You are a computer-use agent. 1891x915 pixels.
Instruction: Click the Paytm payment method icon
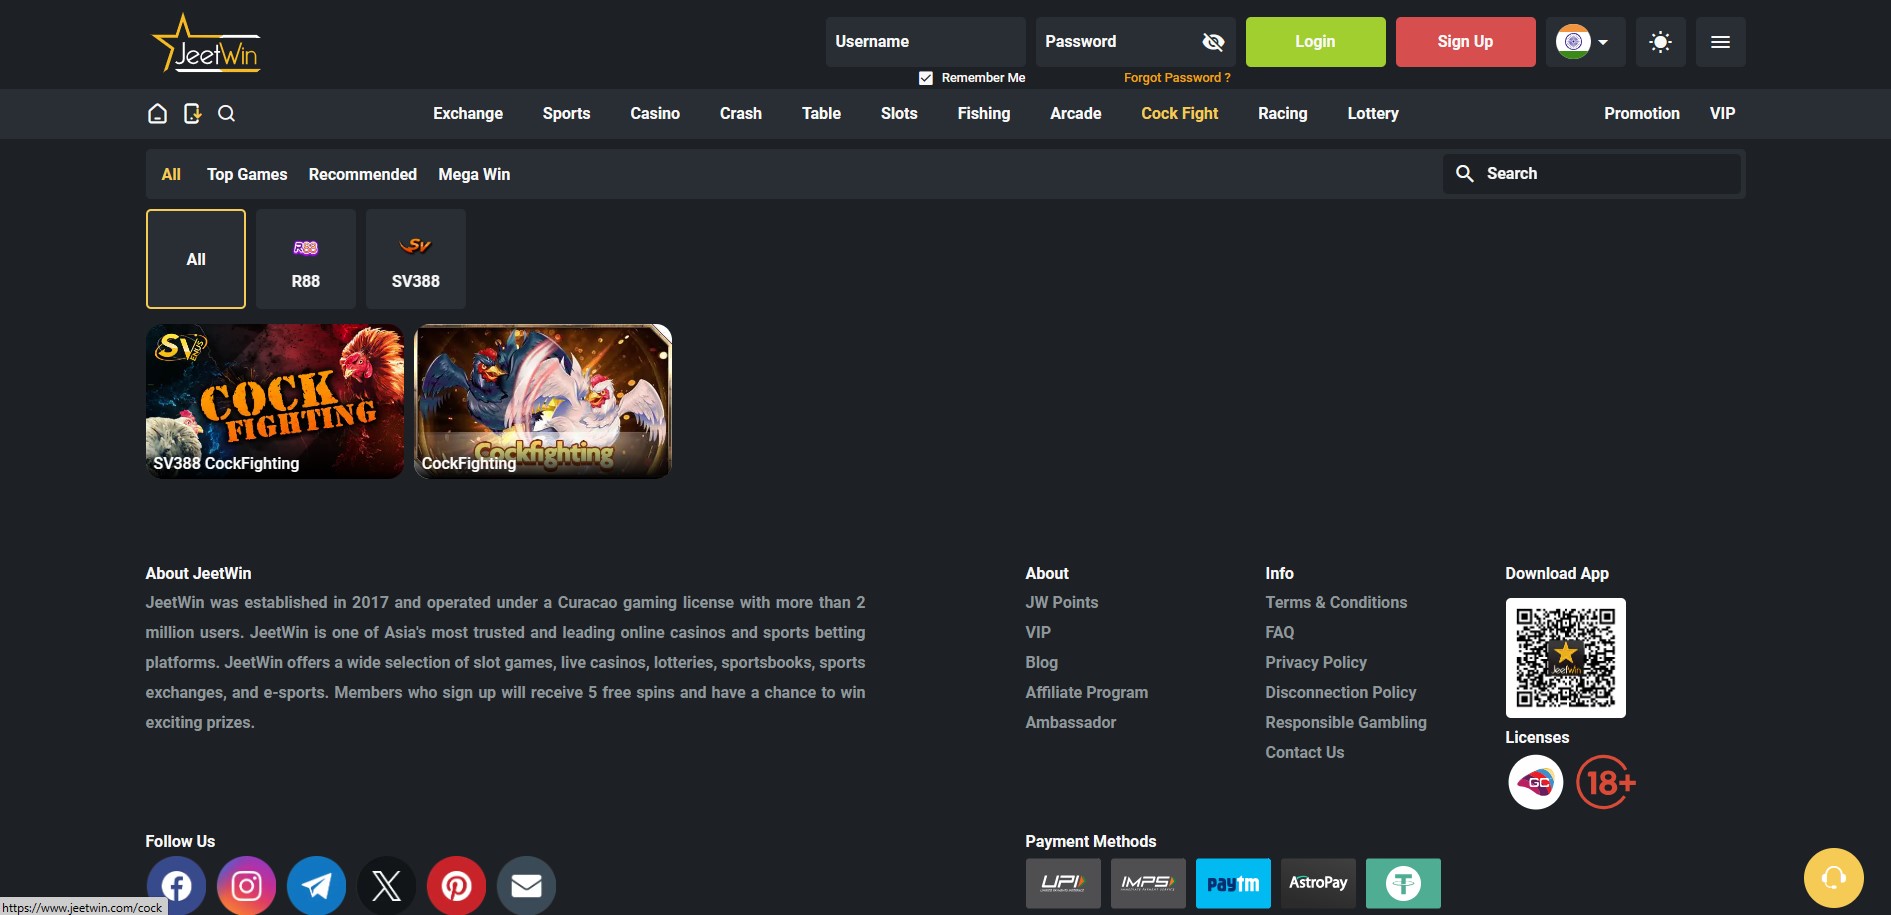[1233, 883]
